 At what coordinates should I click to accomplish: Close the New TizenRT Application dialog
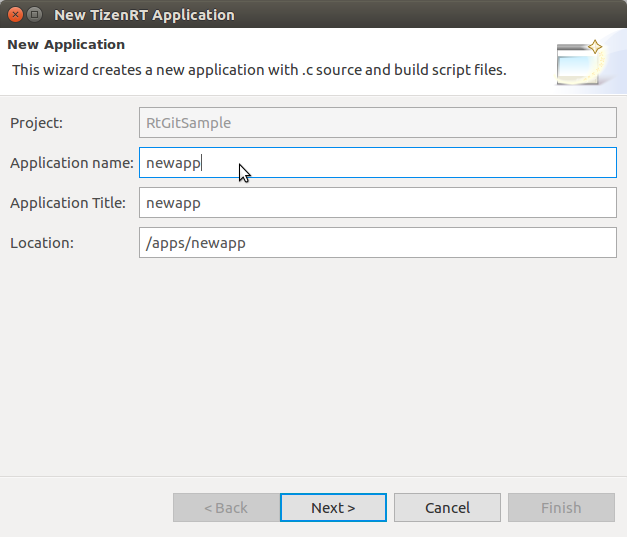13,15
